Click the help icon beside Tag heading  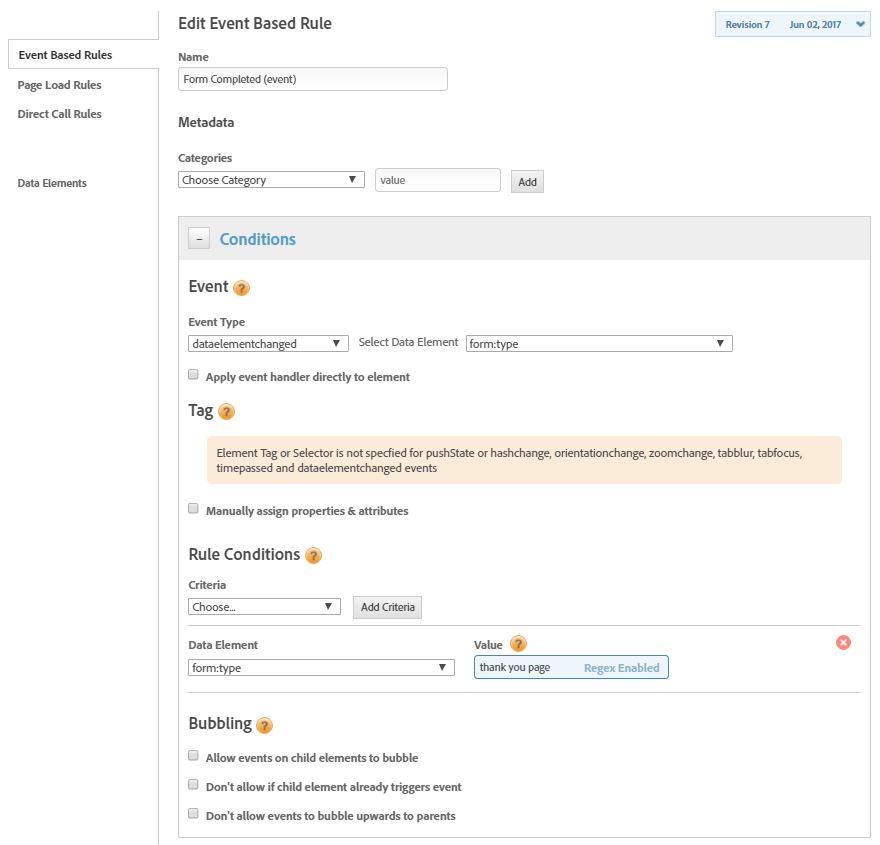point(226,412)
